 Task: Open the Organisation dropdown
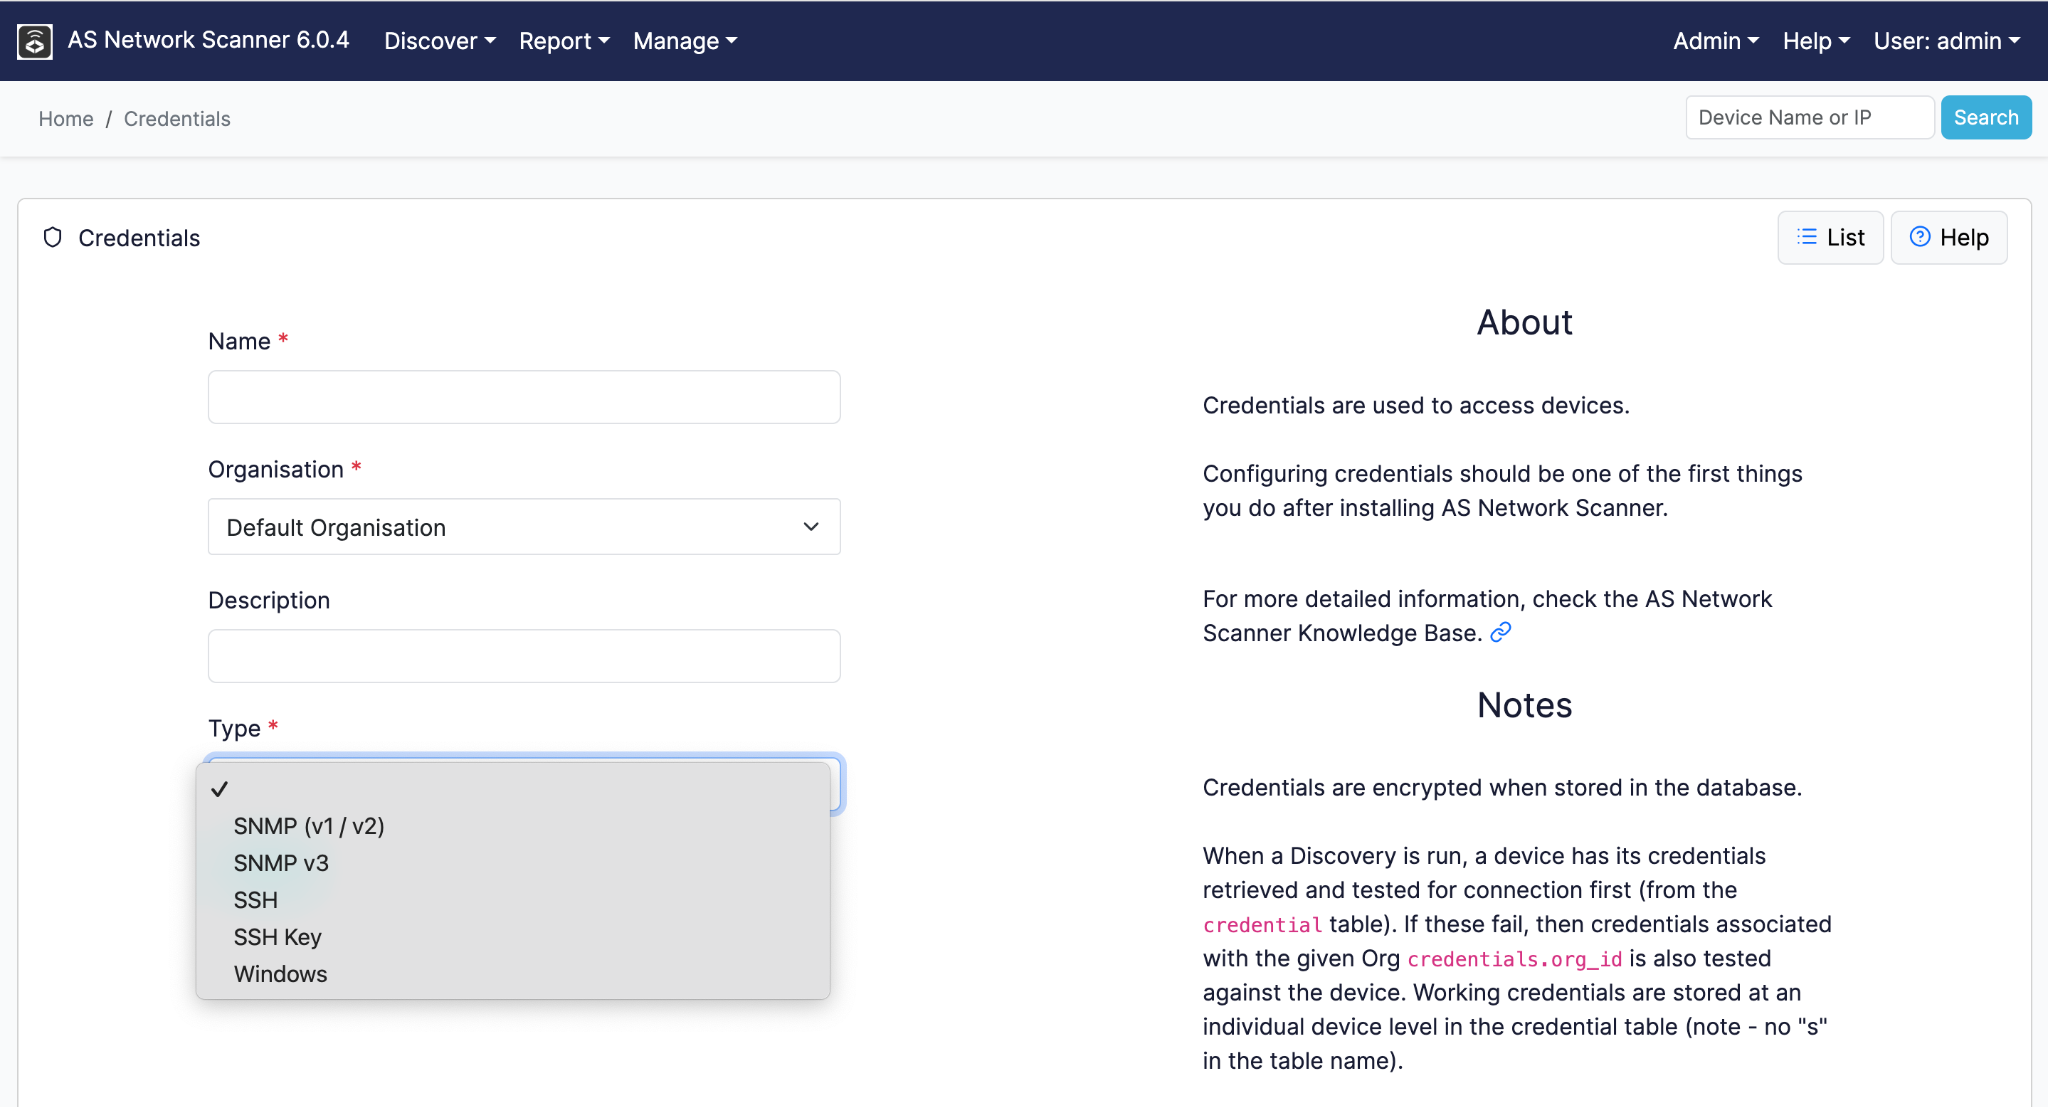point(524,527)
